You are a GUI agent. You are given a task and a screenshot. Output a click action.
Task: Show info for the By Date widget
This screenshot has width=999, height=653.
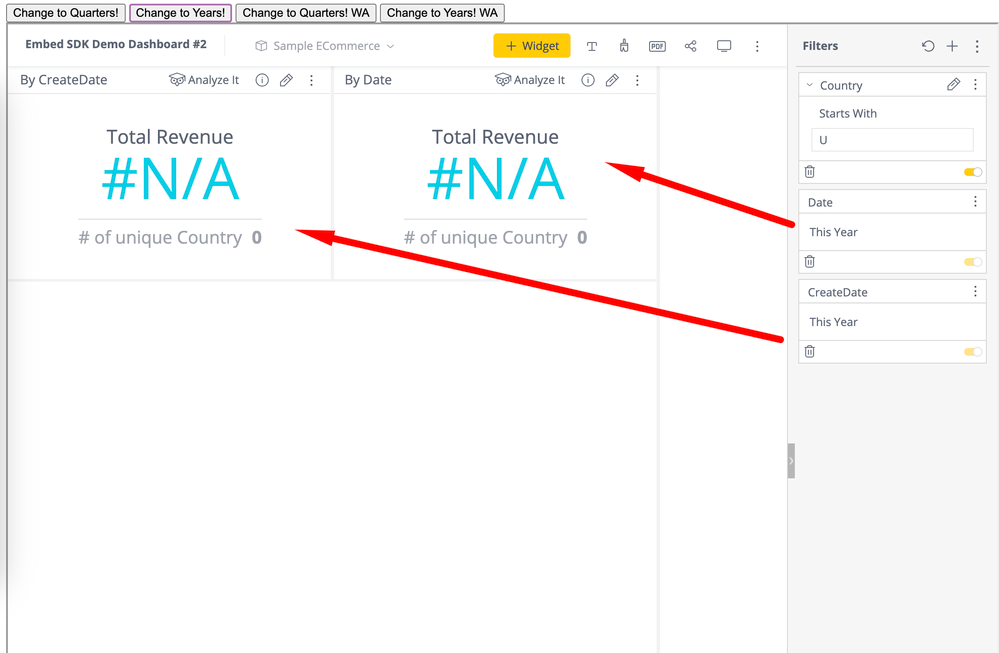[588, 80]
